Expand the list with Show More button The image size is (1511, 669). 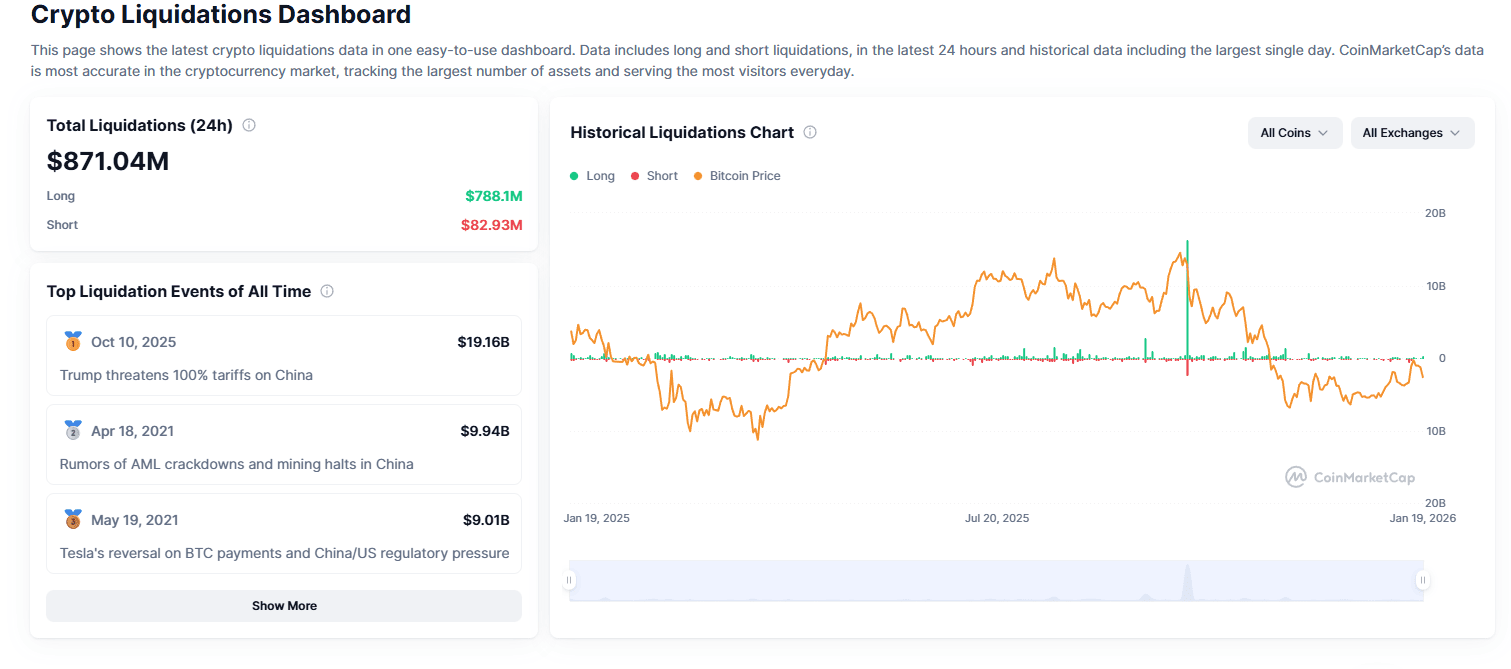tap(284, 605)
